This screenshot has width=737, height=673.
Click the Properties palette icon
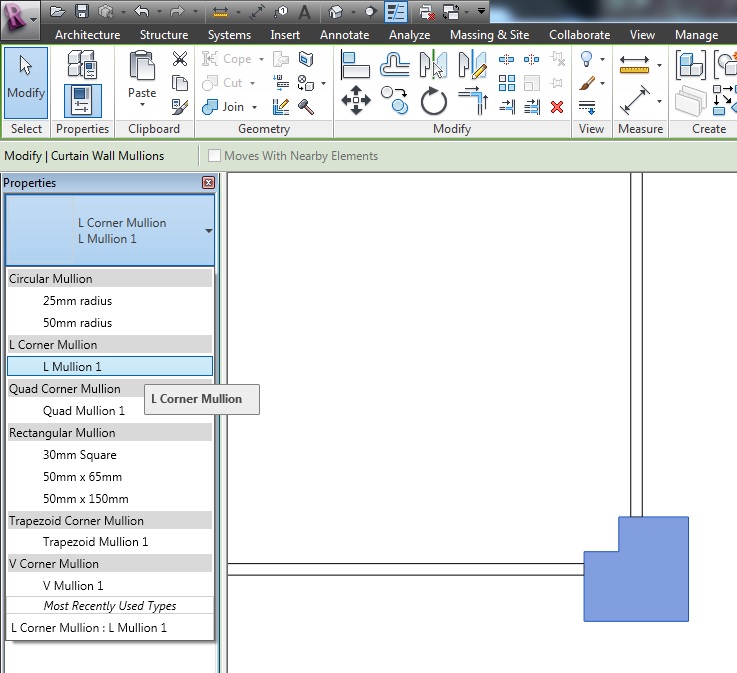[x=82, y=101]
